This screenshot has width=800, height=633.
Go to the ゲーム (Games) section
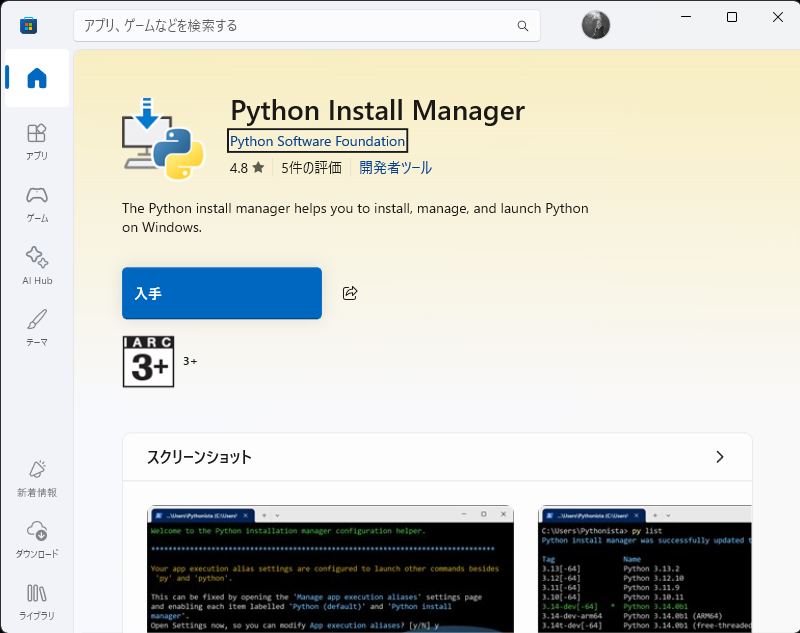(37, 204)
